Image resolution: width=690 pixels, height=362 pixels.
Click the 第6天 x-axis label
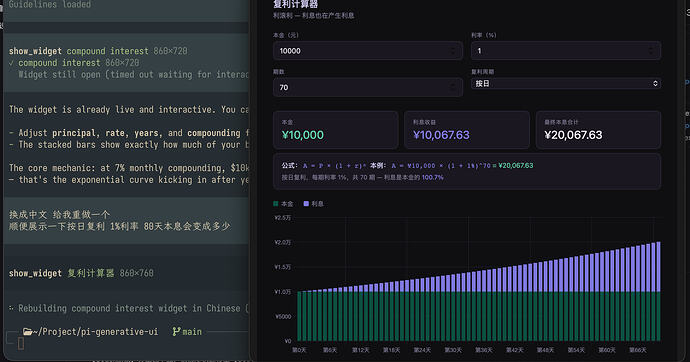click(x=330, y=350)
